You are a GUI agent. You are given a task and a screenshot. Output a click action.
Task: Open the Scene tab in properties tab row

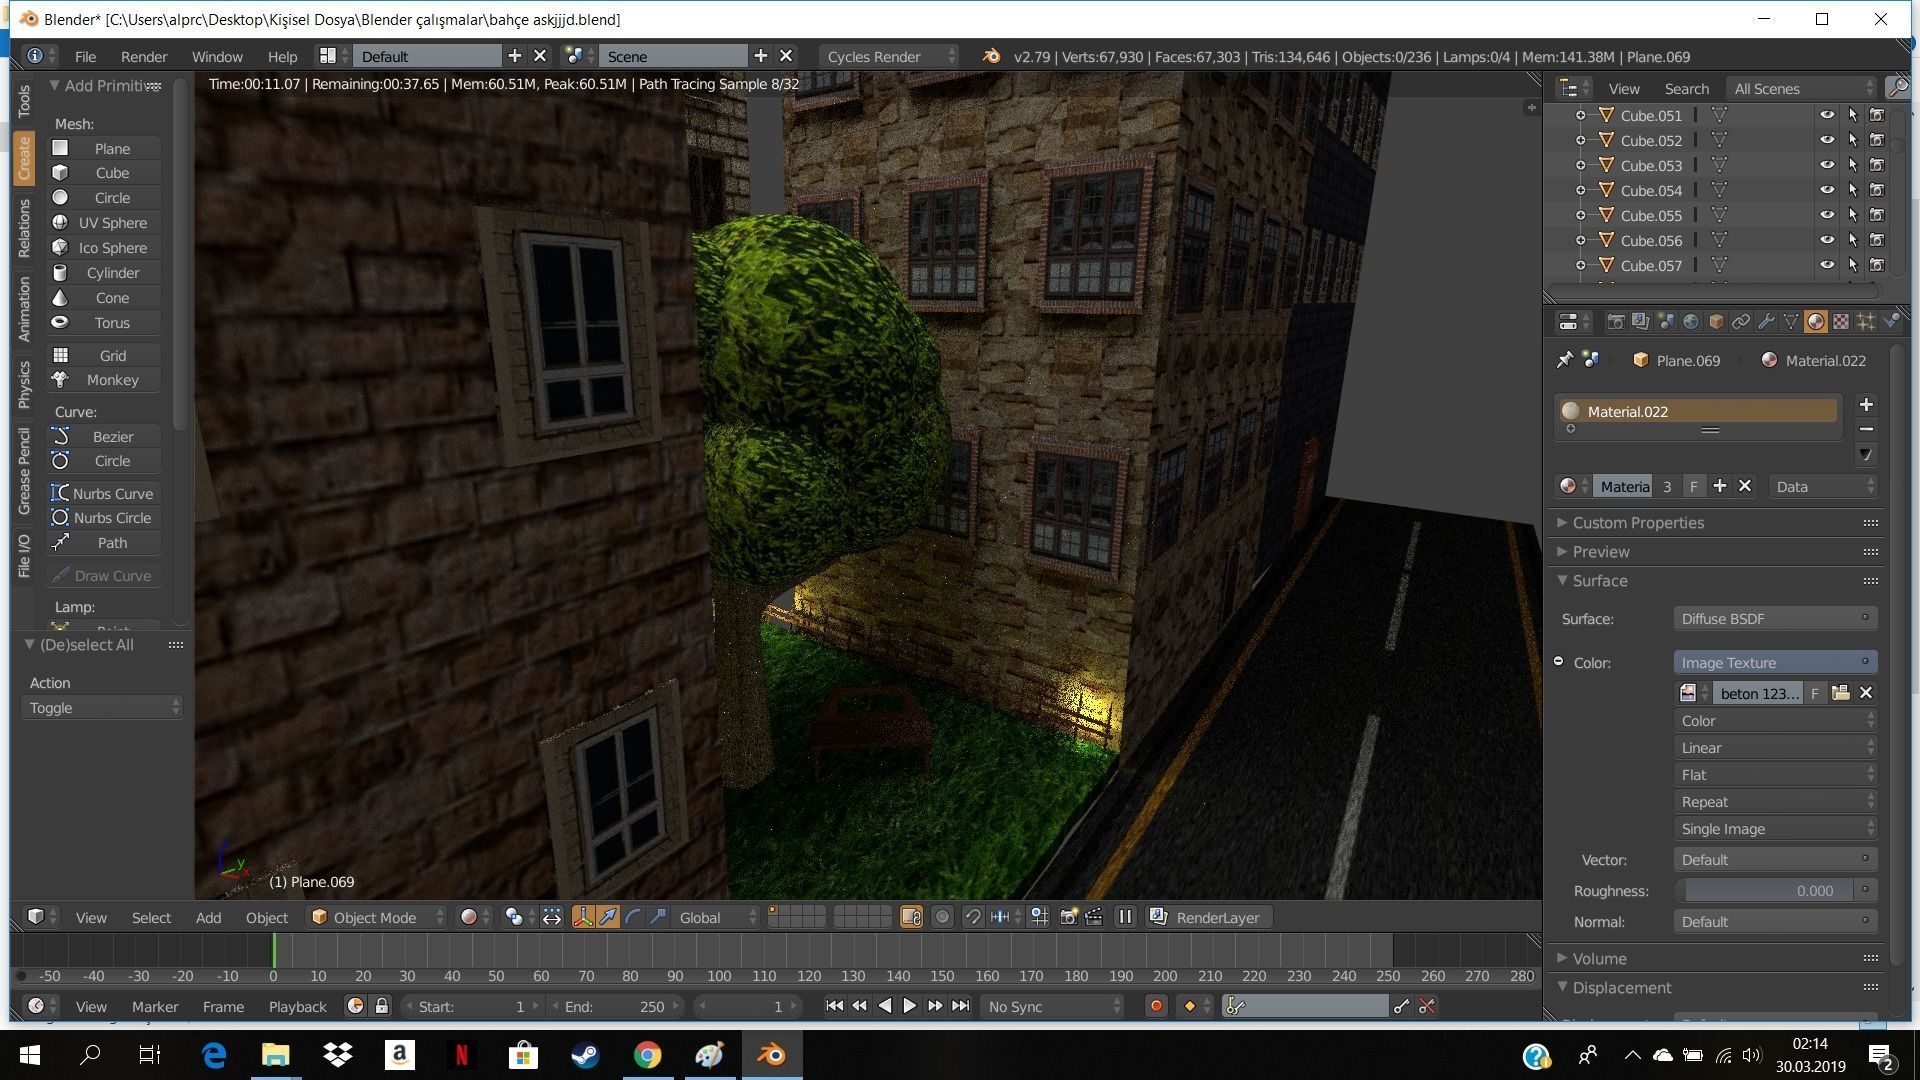click(x=1665, y=322)
